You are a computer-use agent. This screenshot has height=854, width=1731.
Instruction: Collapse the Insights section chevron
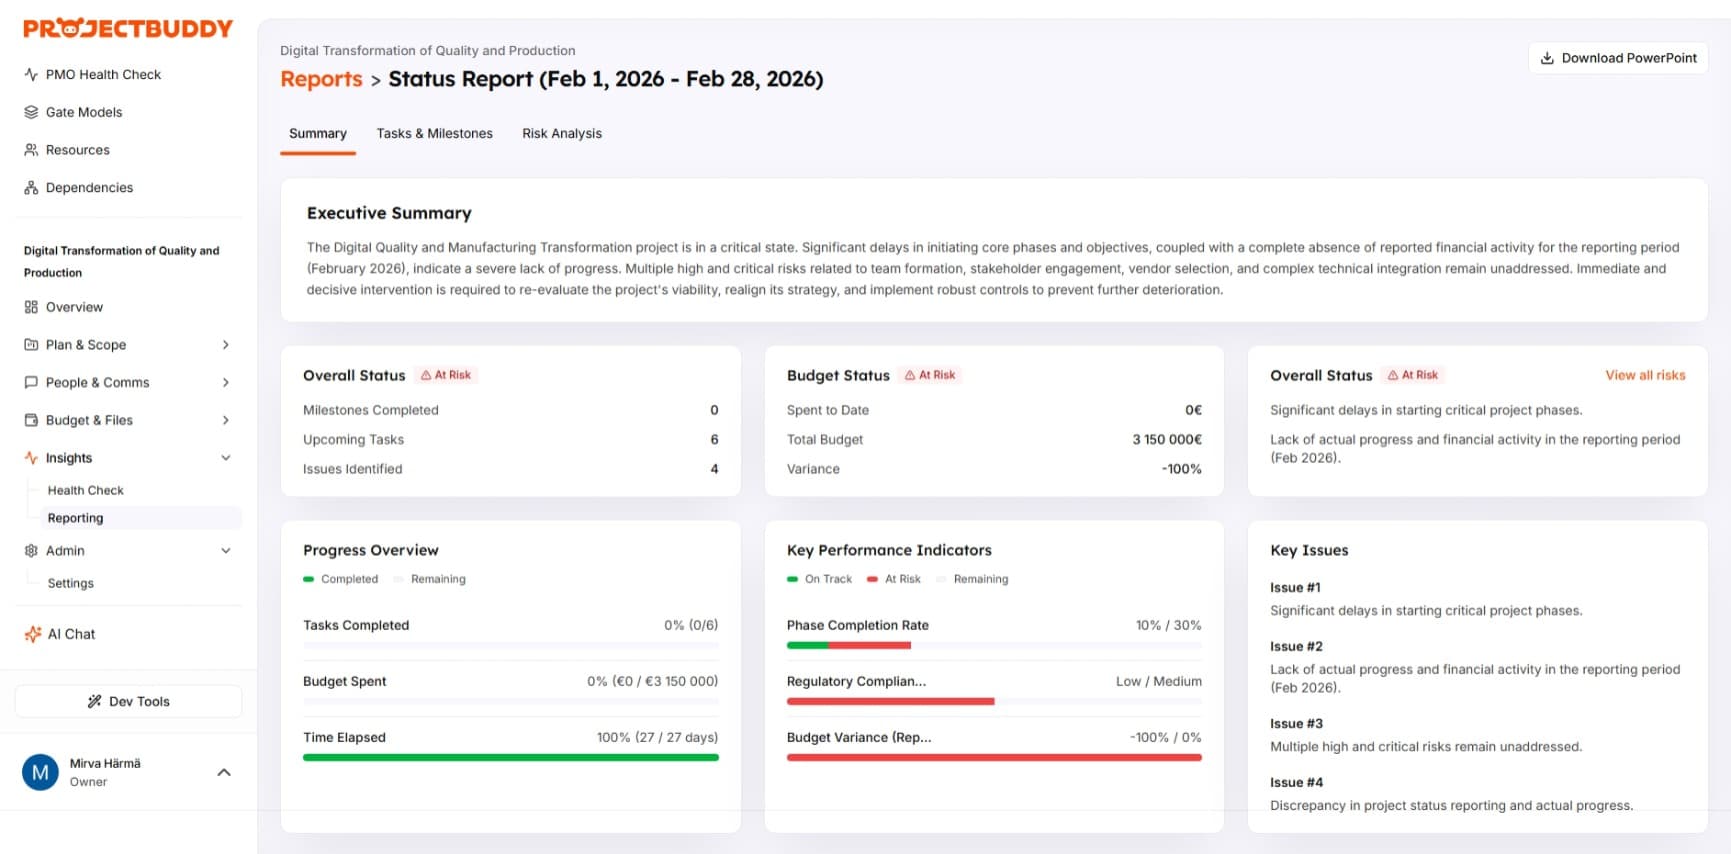click(x=226, y=458)
